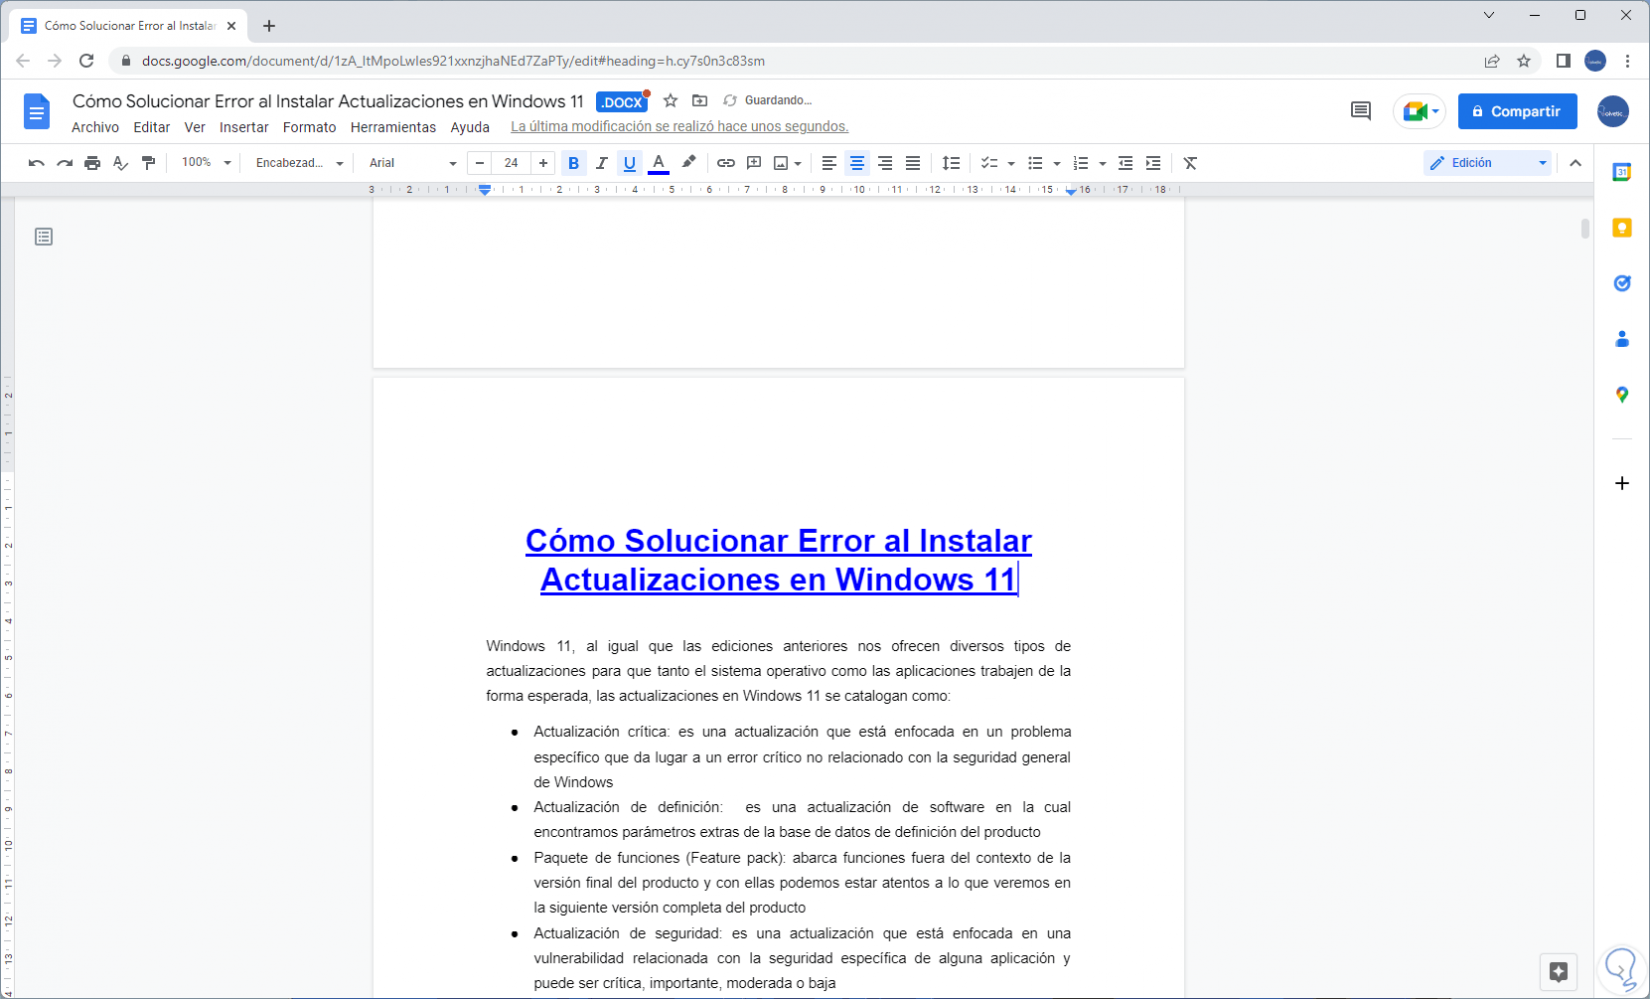Open the zoom level dropdown

pos(206,163)
